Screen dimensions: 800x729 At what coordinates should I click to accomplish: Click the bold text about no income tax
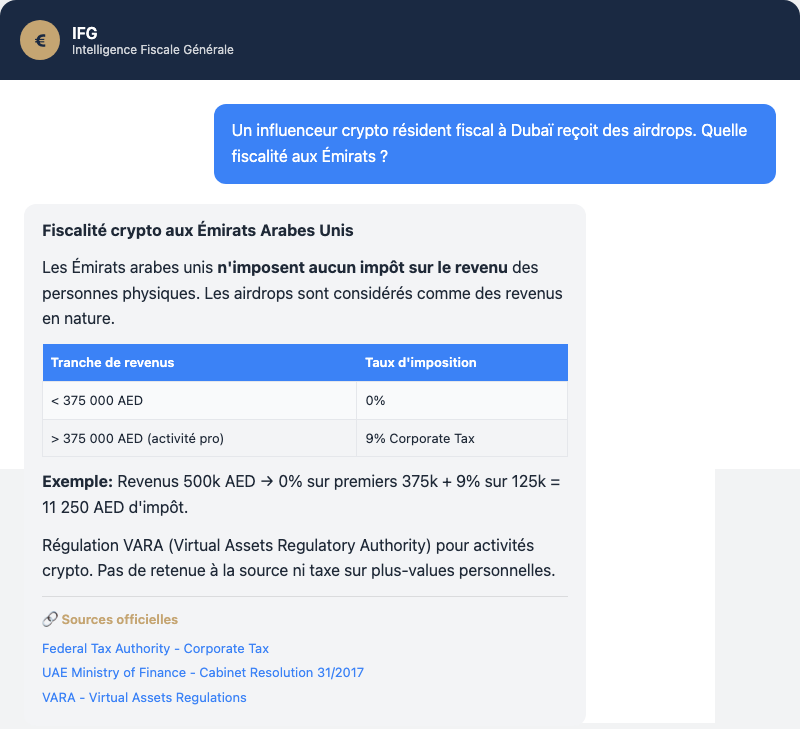(x=362, y=268)
